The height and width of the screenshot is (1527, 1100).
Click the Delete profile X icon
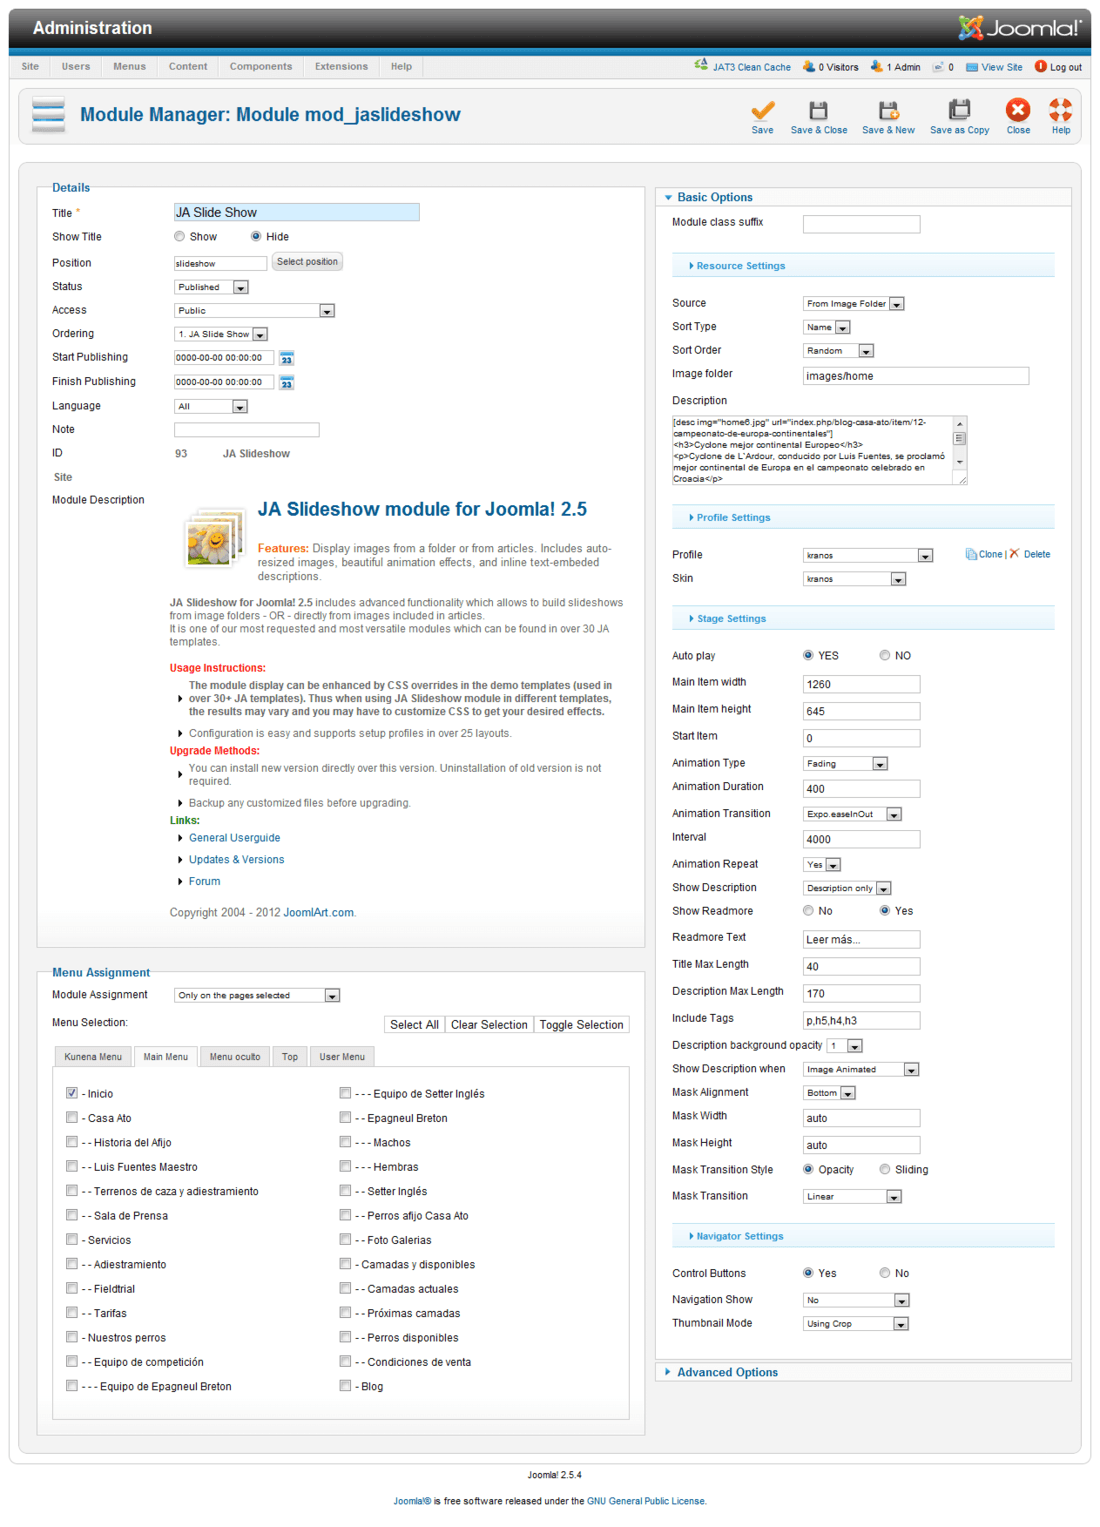1014,553
